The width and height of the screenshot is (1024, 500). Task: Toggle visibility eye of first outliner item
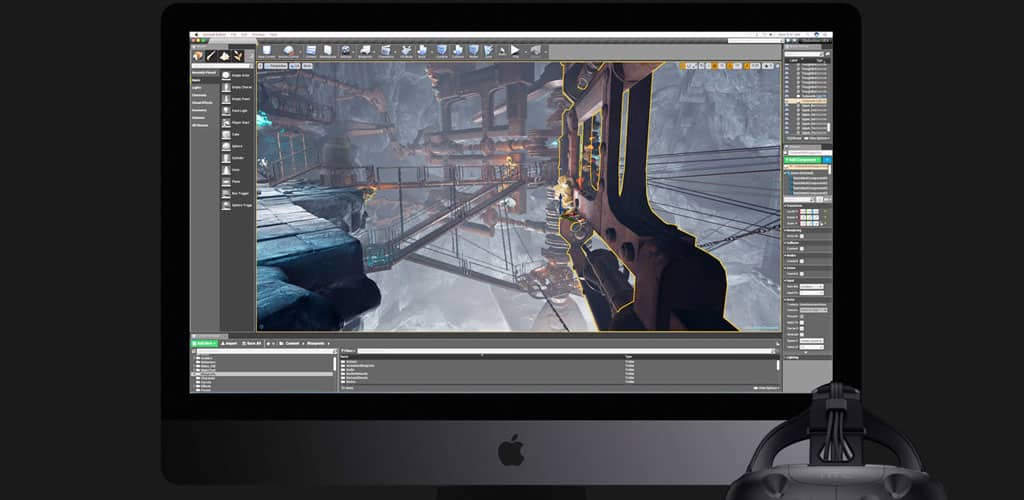(787, 66)
